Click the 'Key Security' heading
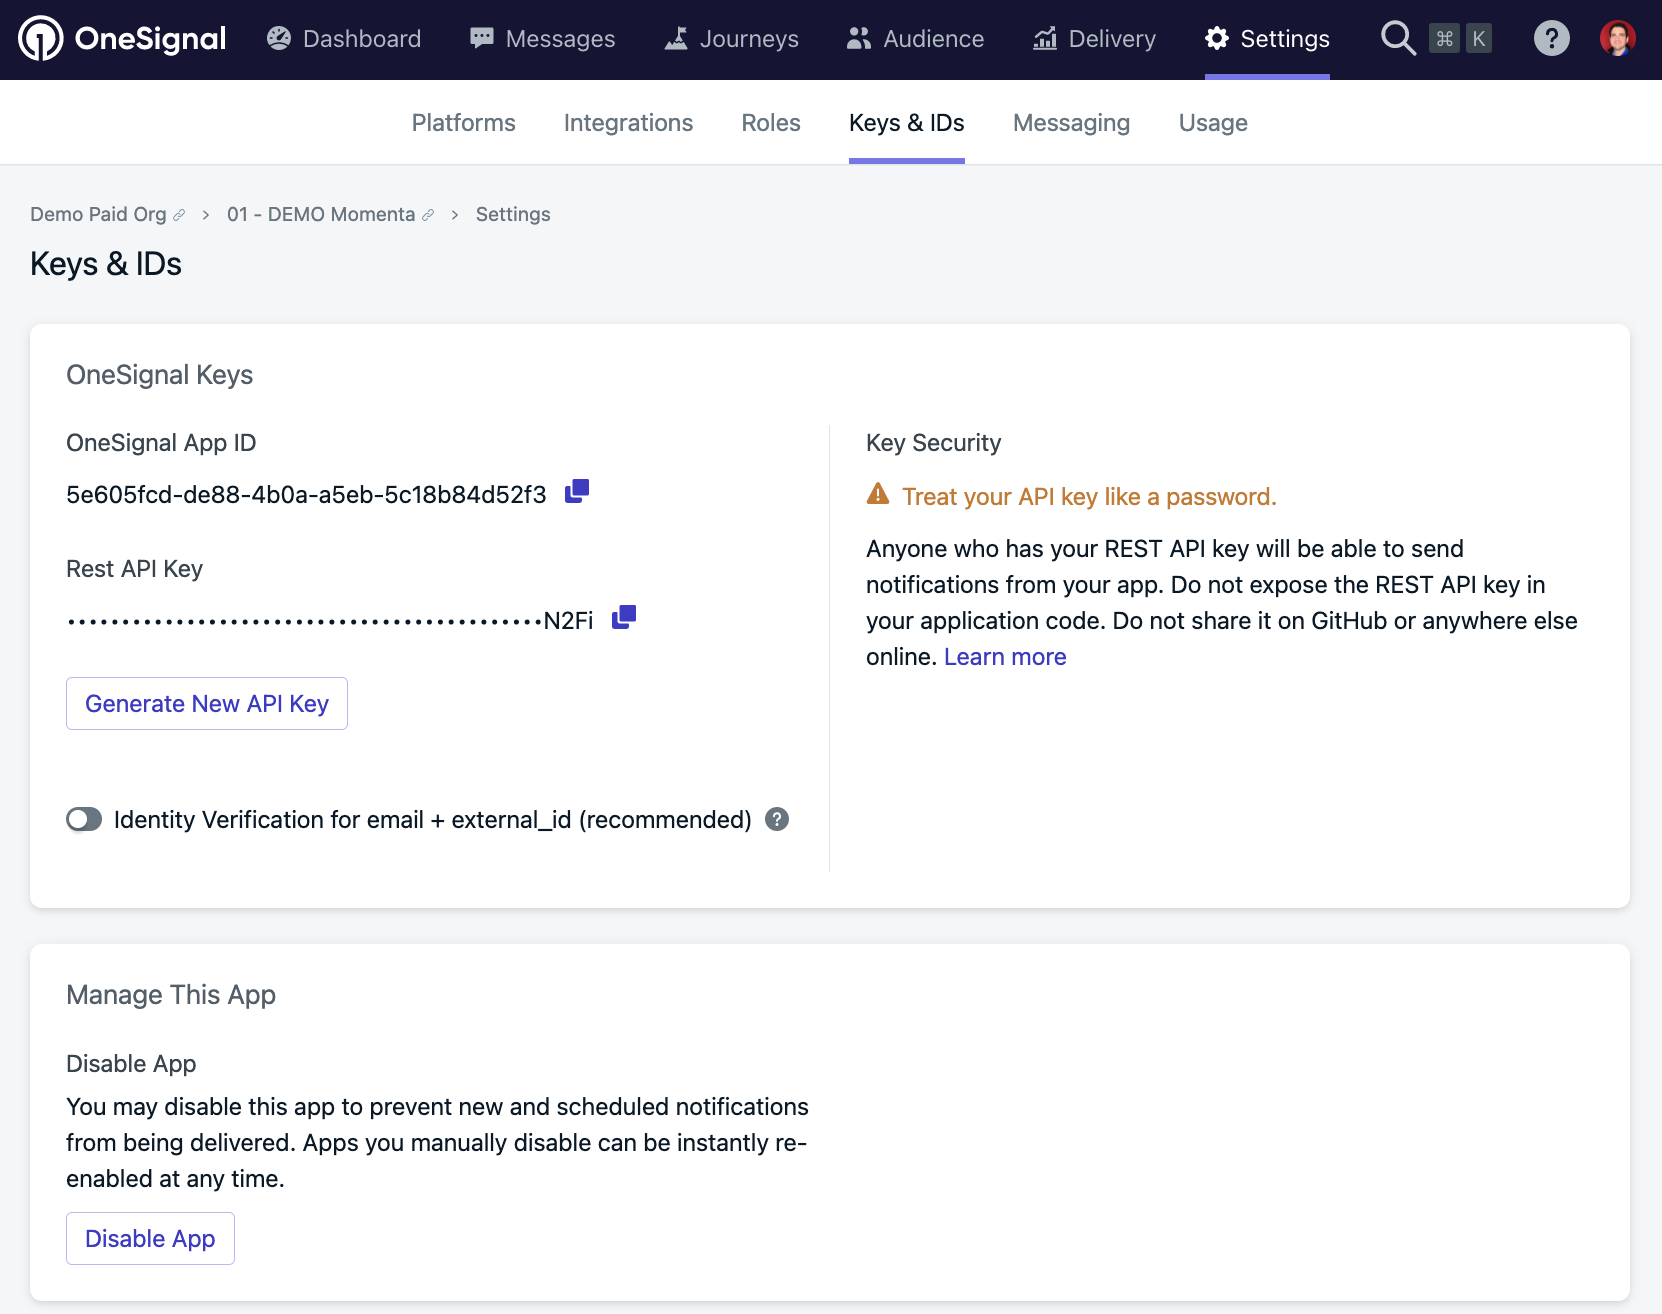The height and width of the screenshot is (1314, 1662). (x=933, y=443)
